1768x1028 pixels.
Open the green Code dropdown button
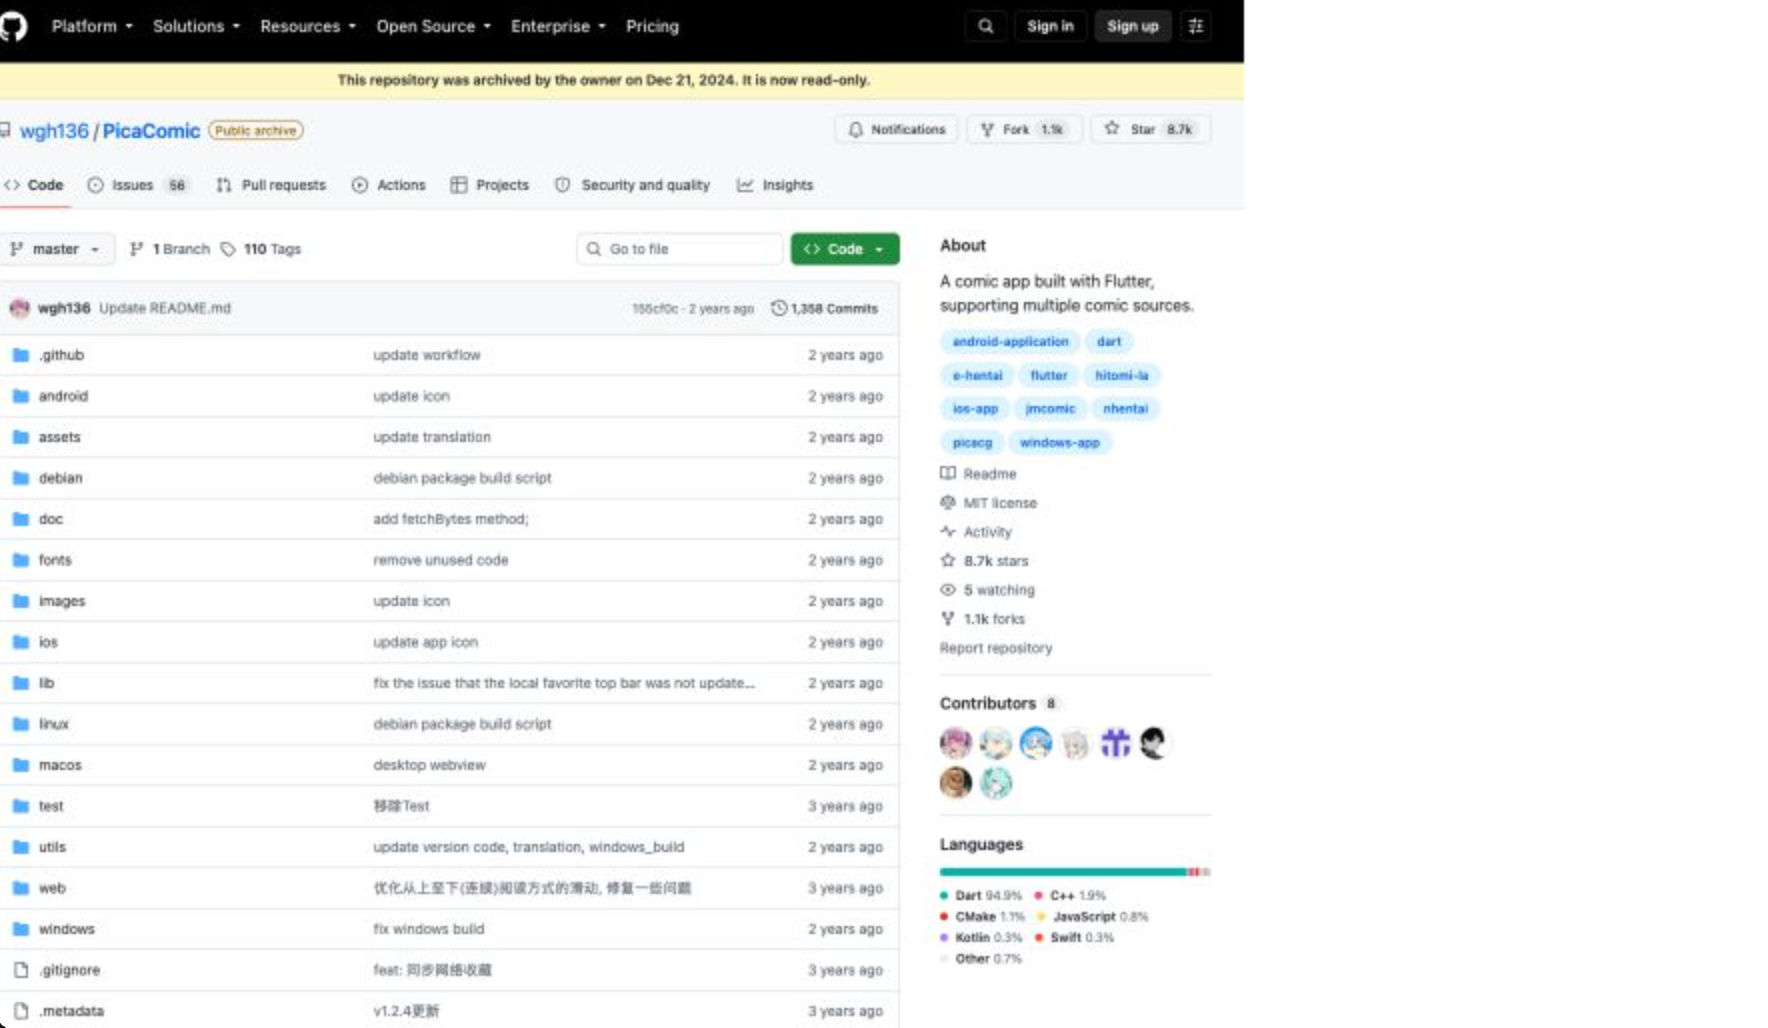(x=845, y=249)
